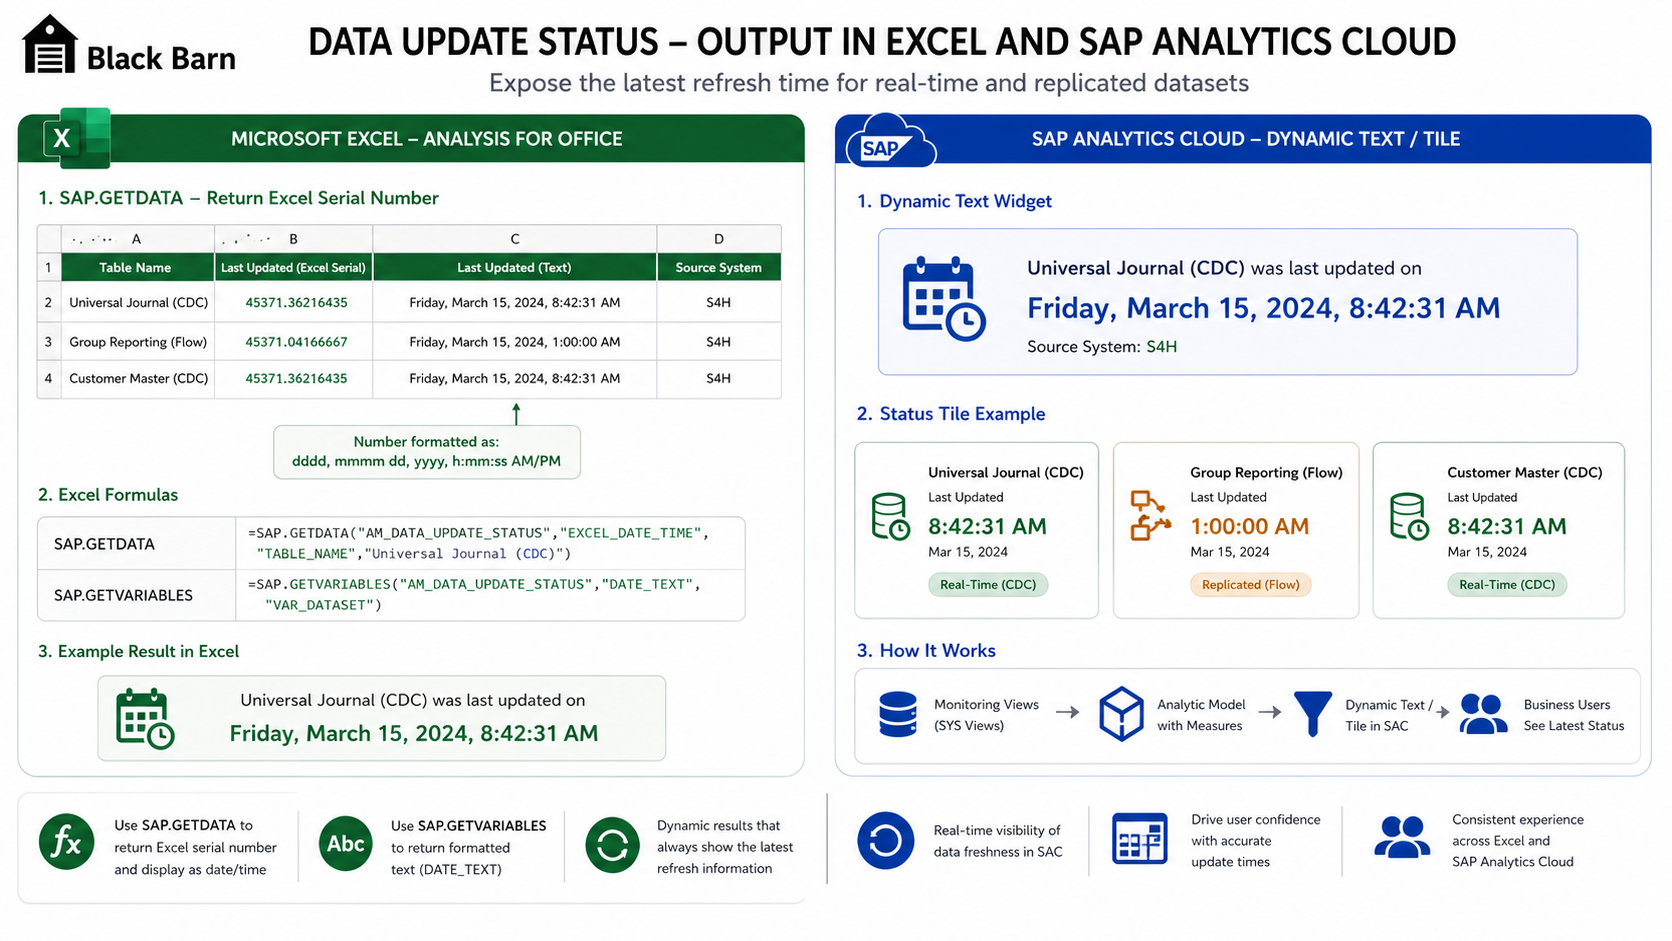1672x941 pixels.
Task: Click the Monitoring Views database icon
Action: coord(897,714)
